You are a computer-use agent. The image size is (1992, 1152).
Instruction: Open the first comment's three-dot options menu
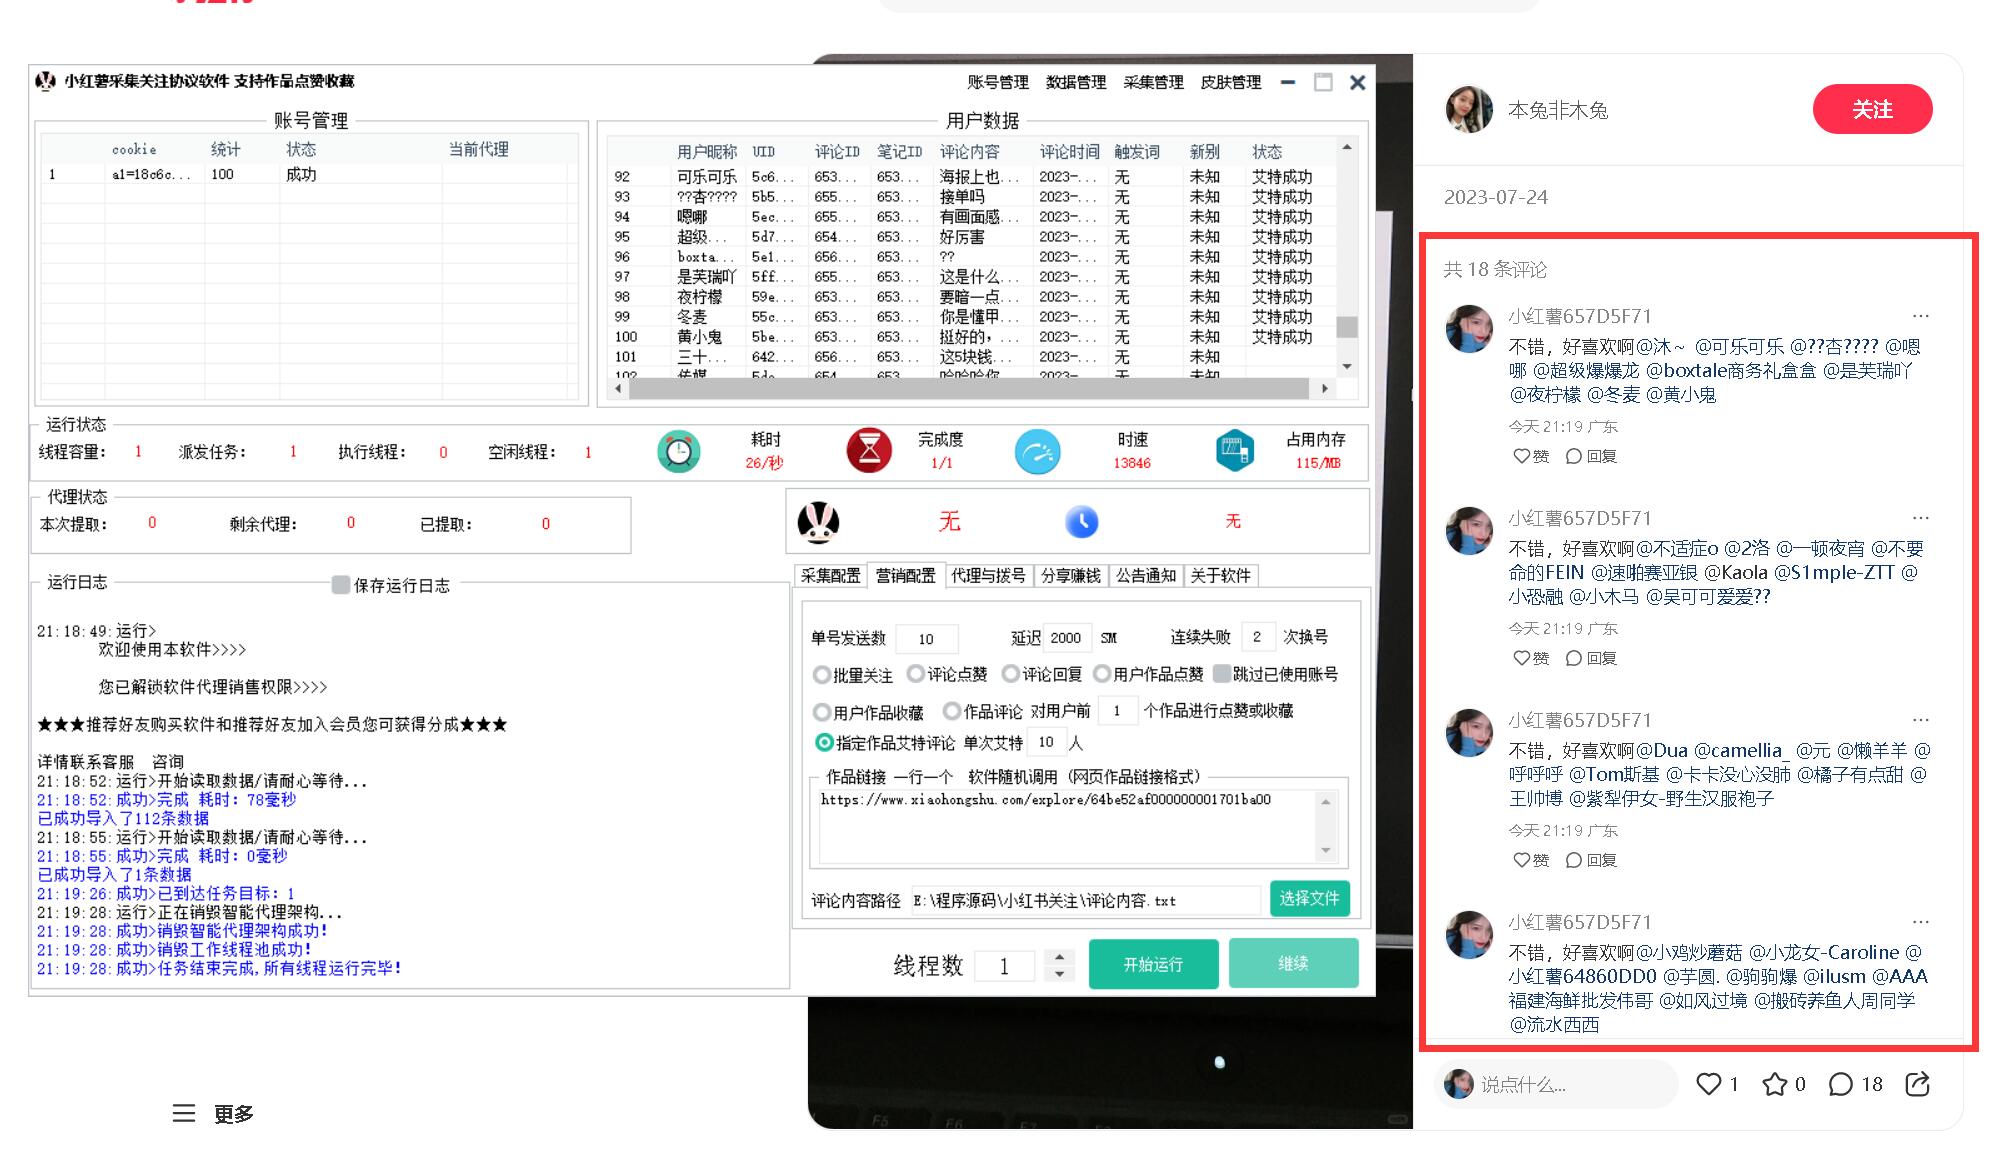click(1920, 316)
